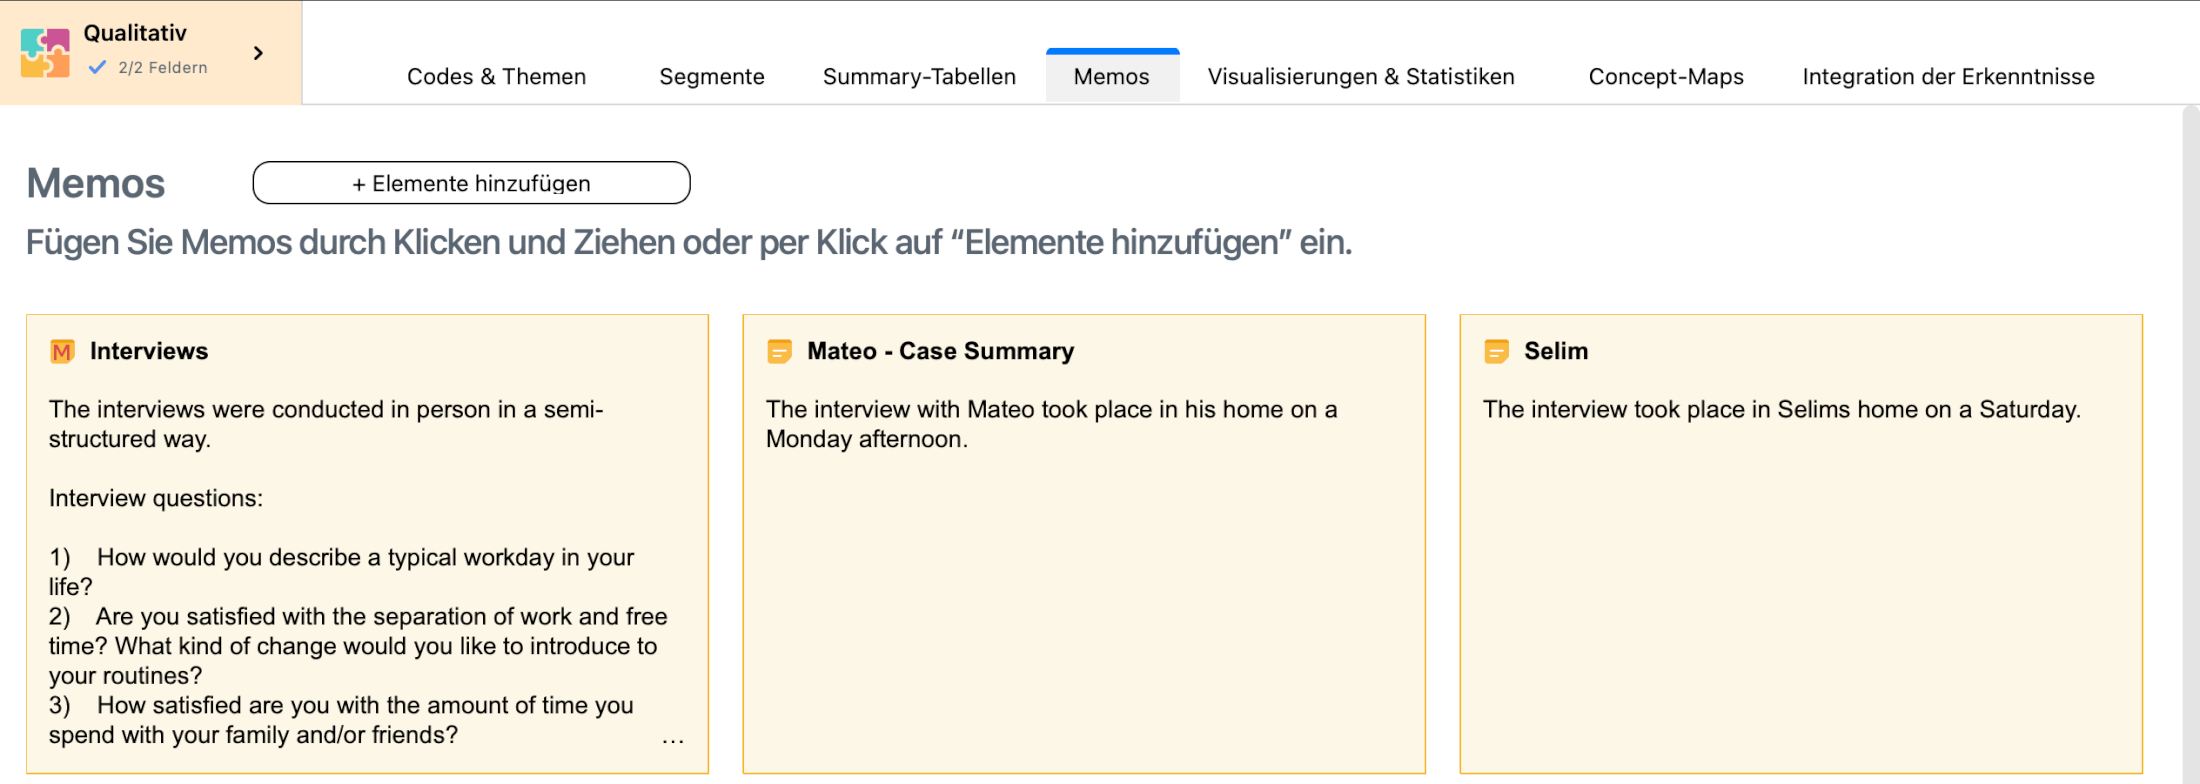Open the Codes & Themen tab
Viewport: 2200px width, 784px height.
click(496, 77)
